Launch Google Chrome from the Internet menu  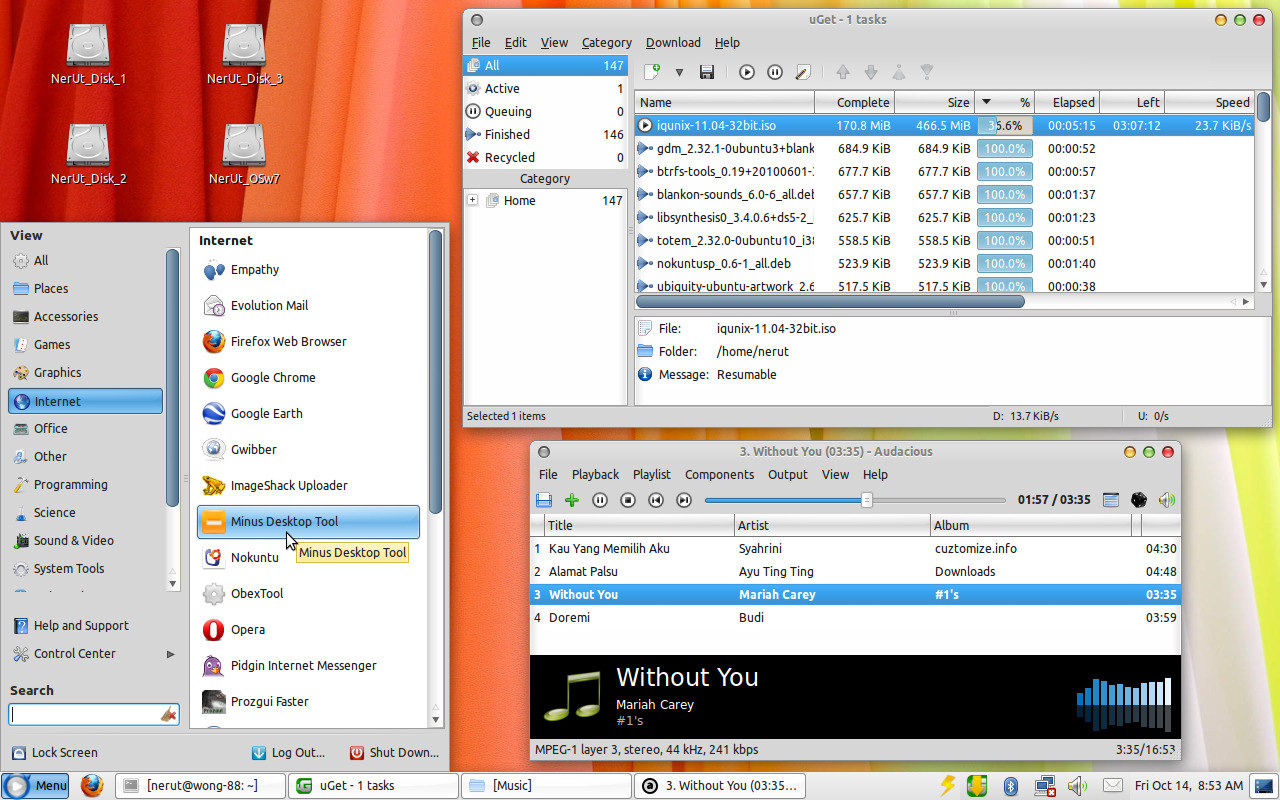coord(308,377)
